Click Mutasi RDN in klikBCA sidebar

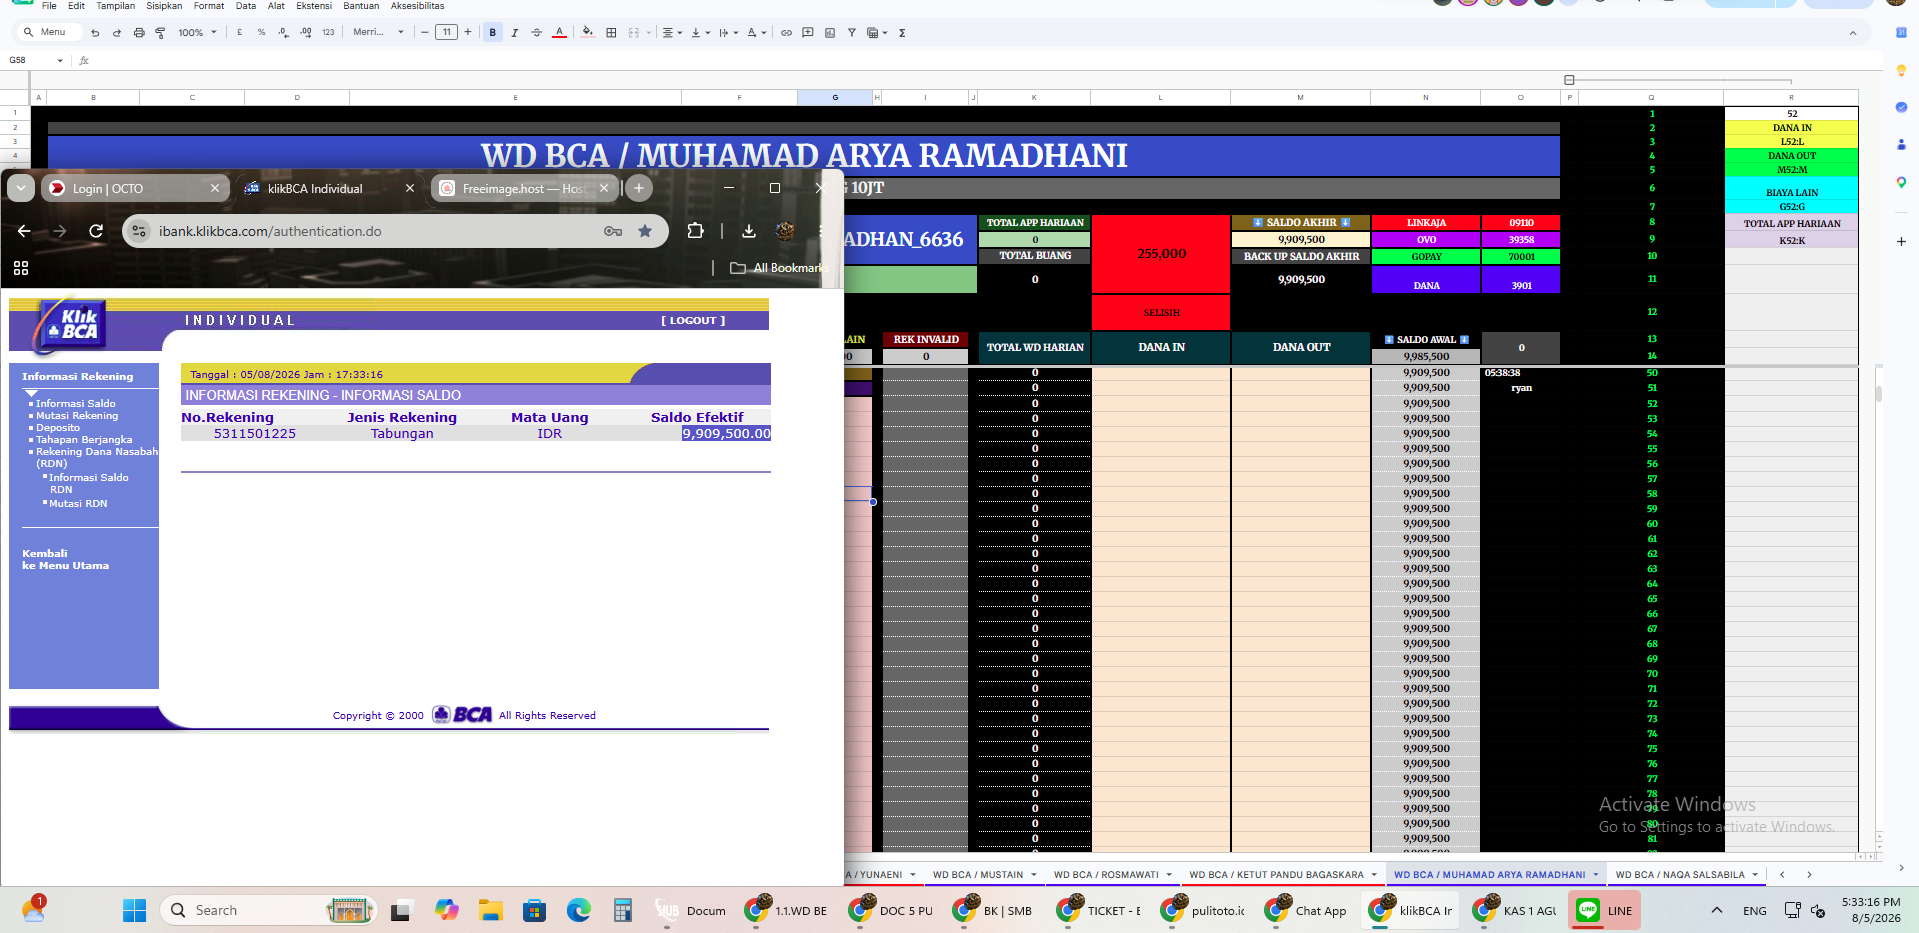[78, 504]
